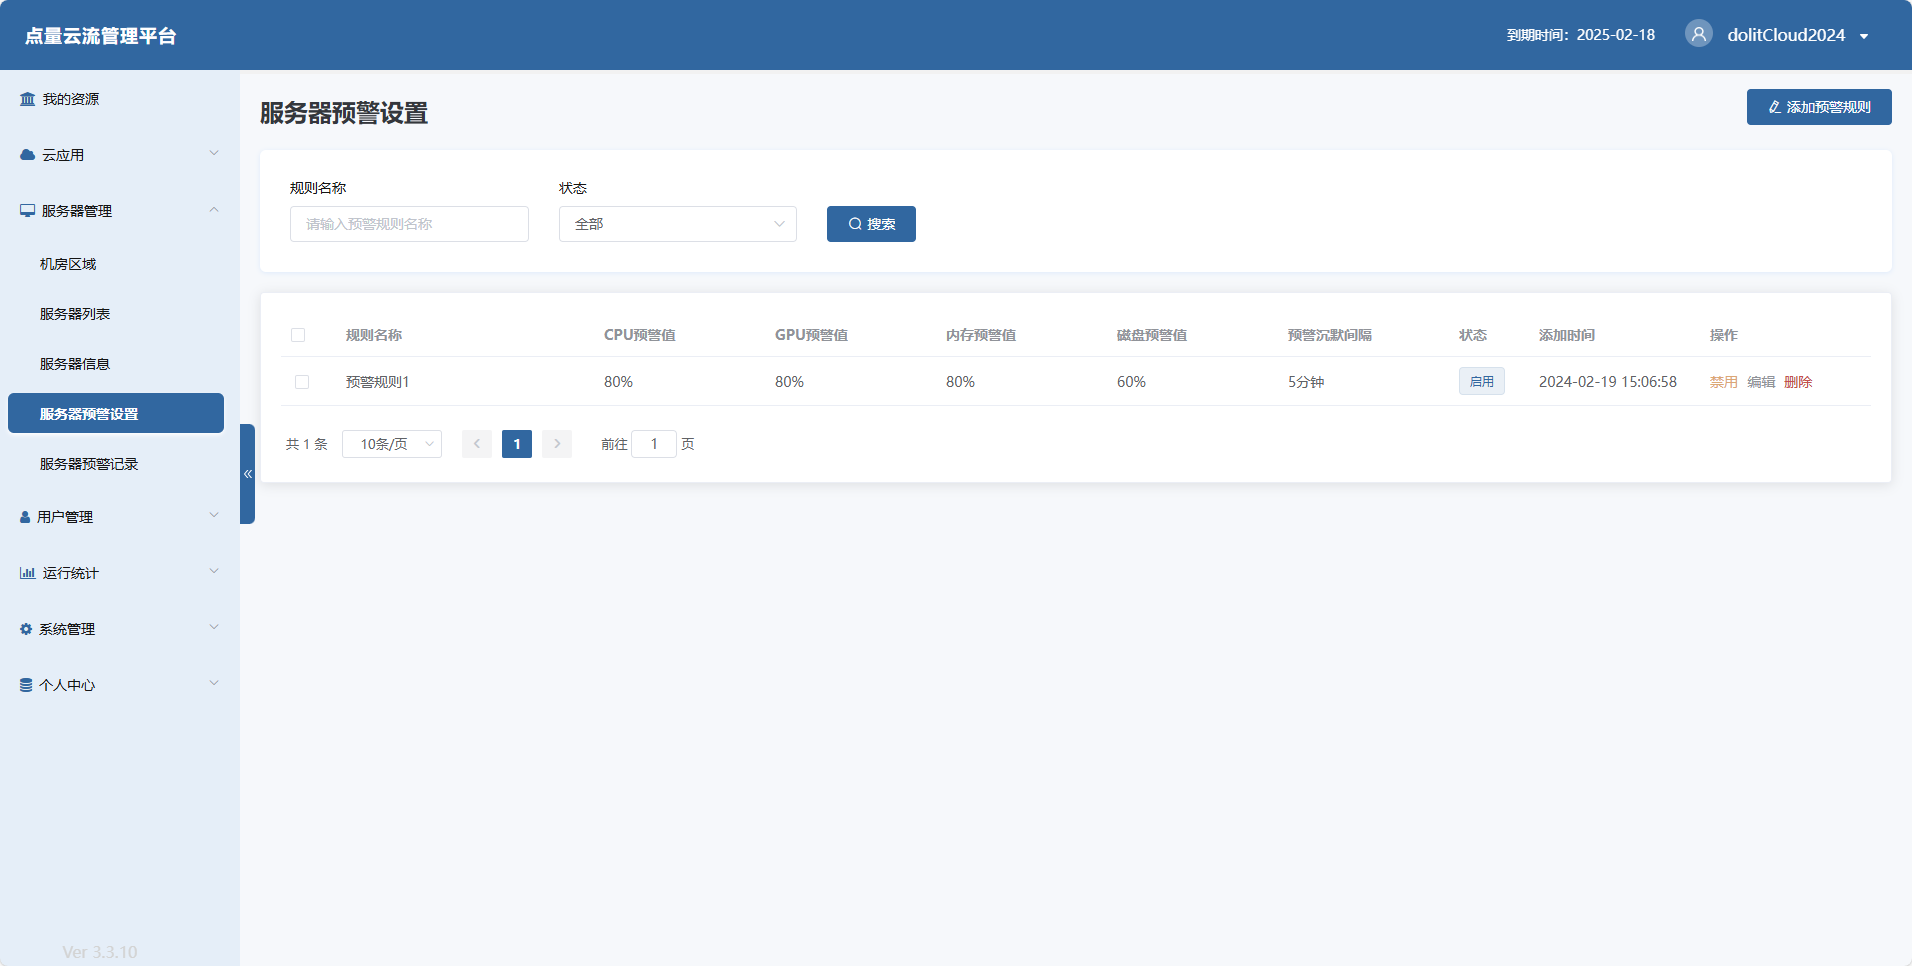Viewport: 1912px width, 966px height.
Task: Click the 运行统计 bar chart icon
Action: [28, 573]
